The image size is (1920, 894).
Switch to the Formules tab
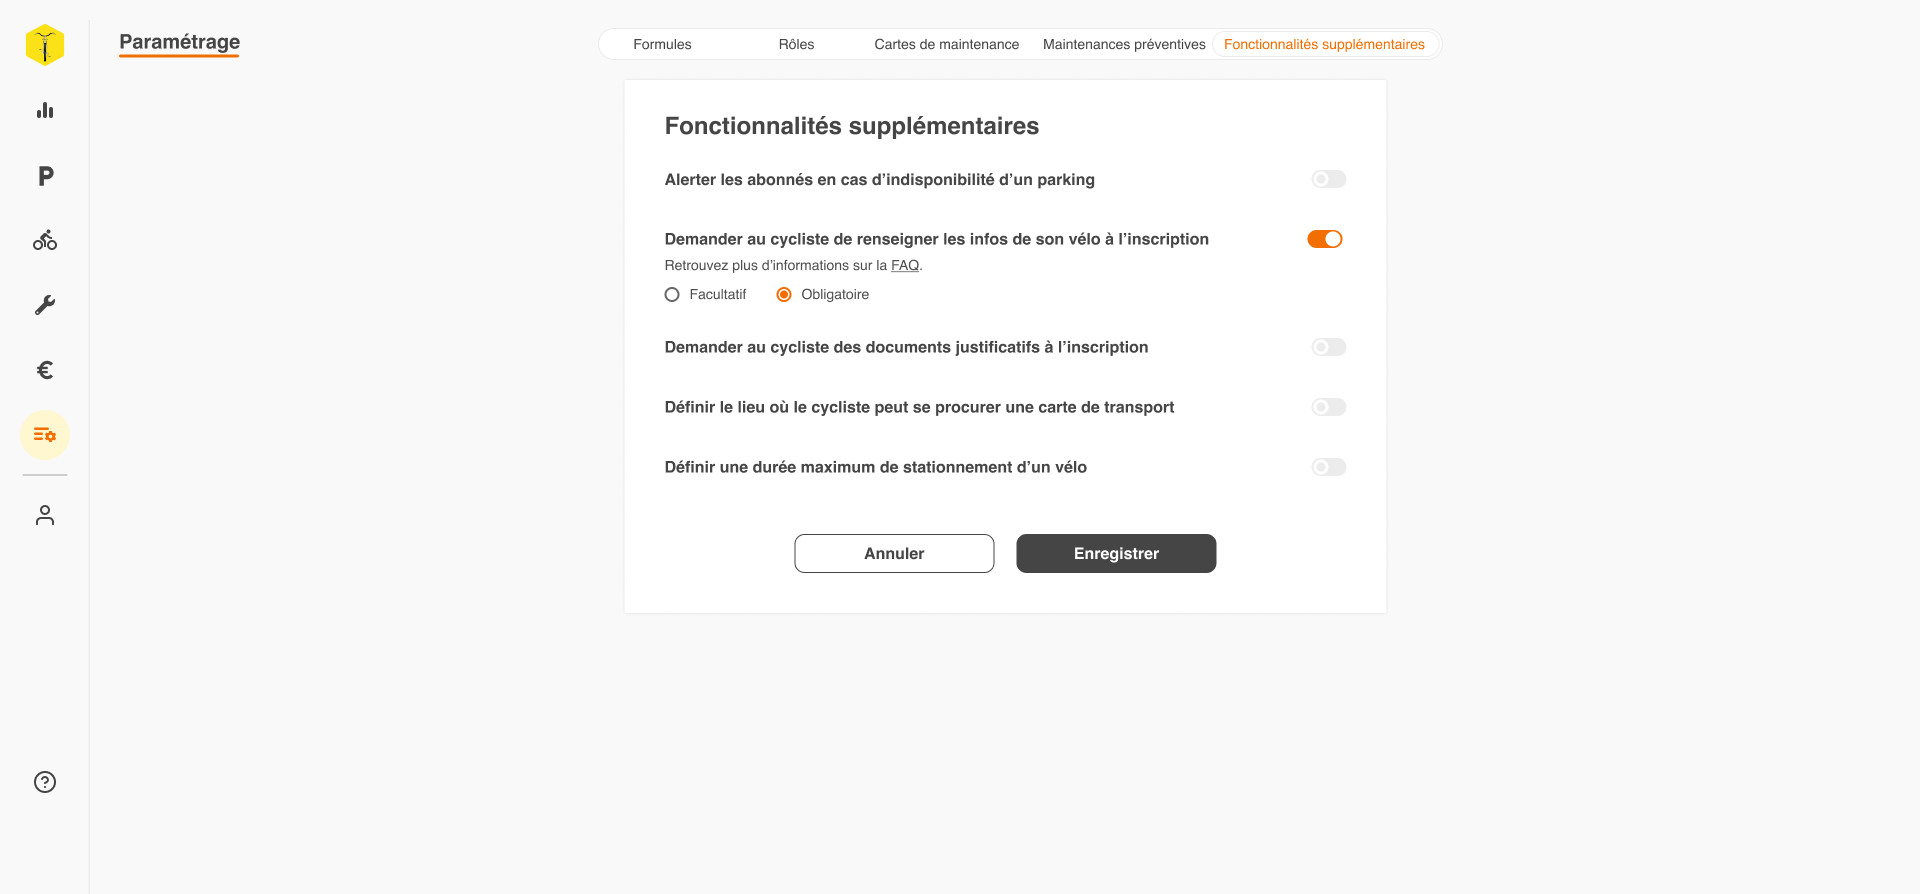pos(662,44)
